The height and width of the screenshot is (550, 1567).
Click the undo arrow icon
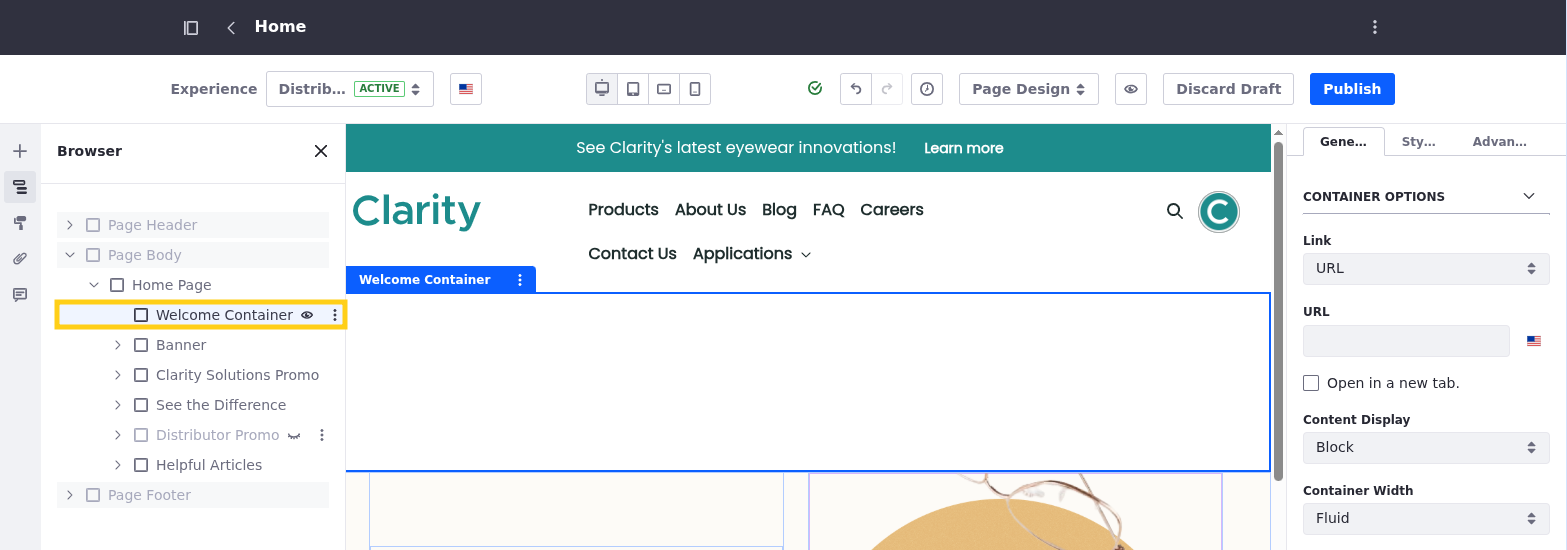click(x=856, y=89)
